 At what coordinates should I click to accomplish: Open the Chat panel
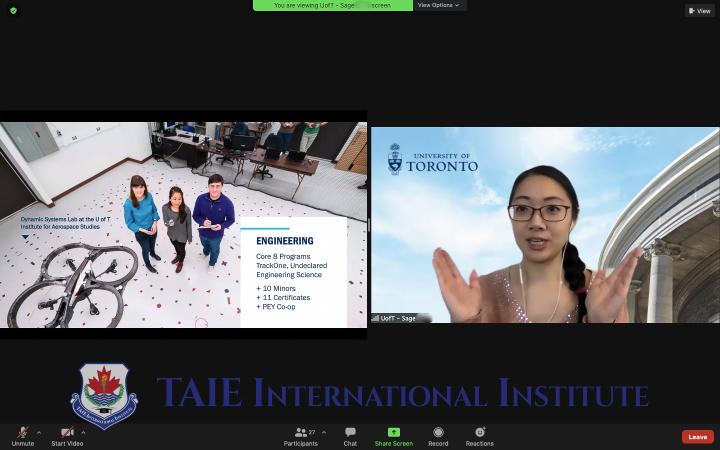(x=350, y=435)
